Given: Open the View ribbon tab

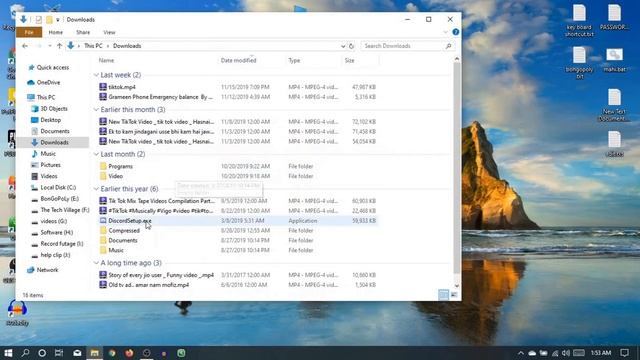Looking at the screenshot, I should coord(109,32).
